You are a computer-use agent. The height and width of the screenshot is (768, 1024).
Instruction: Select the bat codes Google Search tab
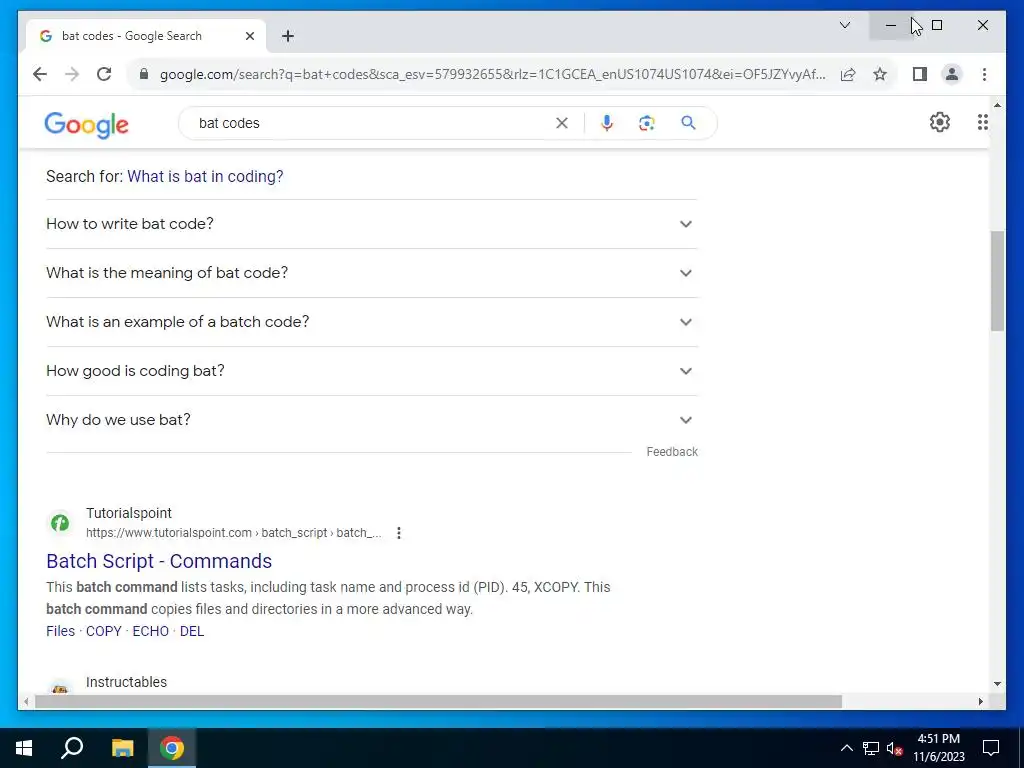(x=146, y=36)
